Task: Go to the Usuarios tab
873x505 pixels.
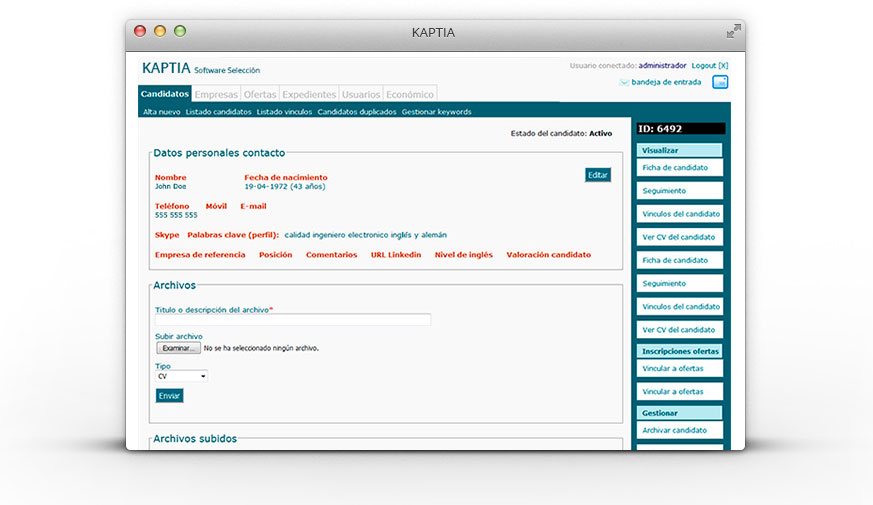Action: point(361,94)
